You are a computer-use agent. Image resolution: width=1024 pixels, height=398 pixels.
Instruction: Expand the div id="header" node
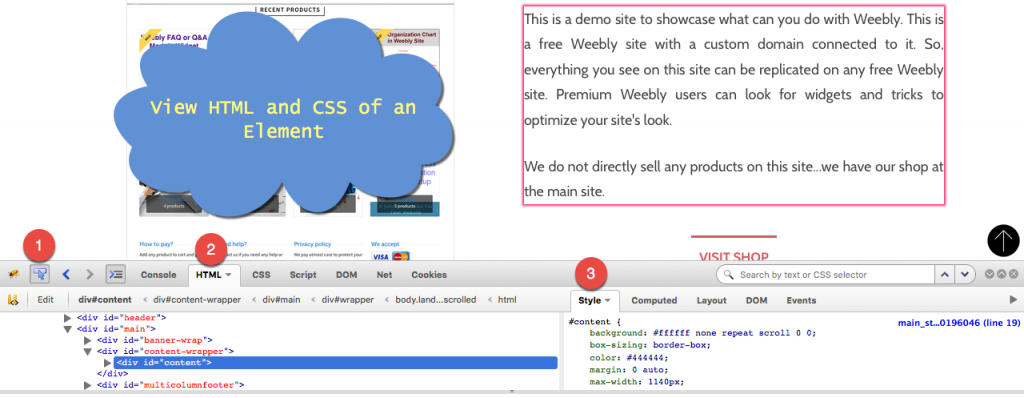pyautogui.click(x=67, y=318)
